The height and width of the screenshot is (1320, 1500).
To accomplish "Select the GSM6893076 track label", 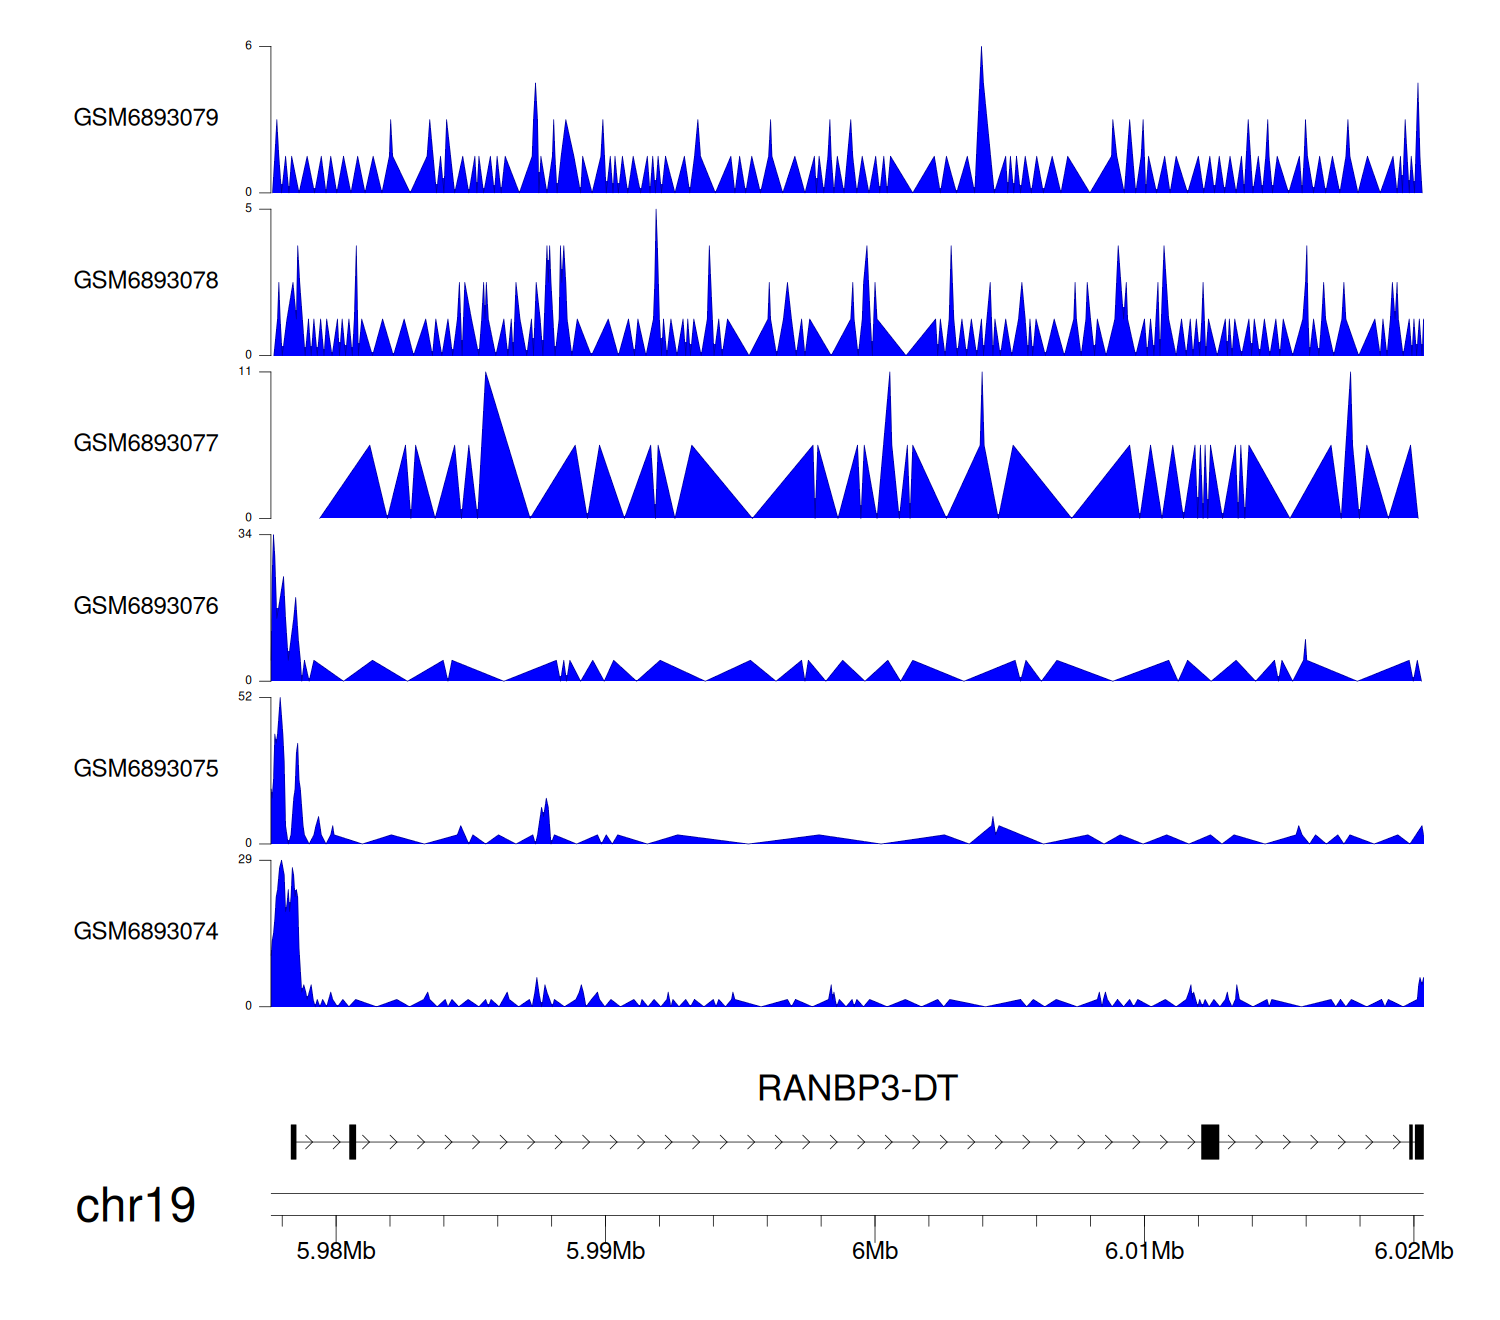I will coord(146,607).
